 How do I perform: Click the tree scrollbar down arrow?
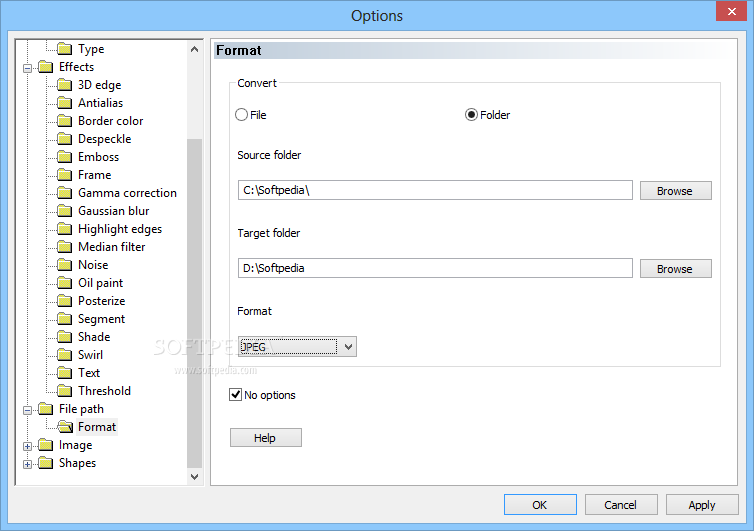pos(194,477)
